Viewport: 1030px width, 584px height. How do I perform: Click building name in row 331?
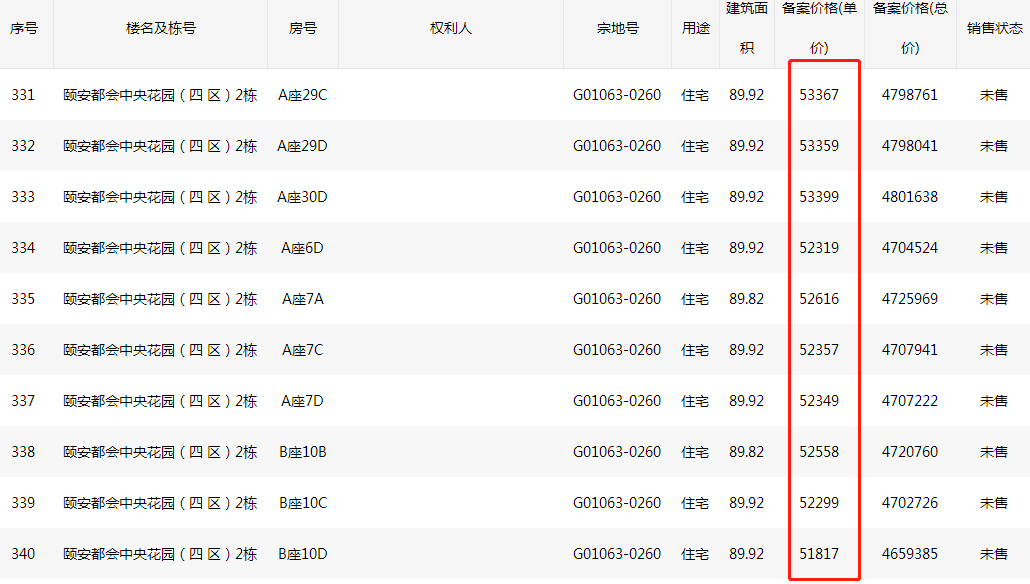click(x=160, y=95)
